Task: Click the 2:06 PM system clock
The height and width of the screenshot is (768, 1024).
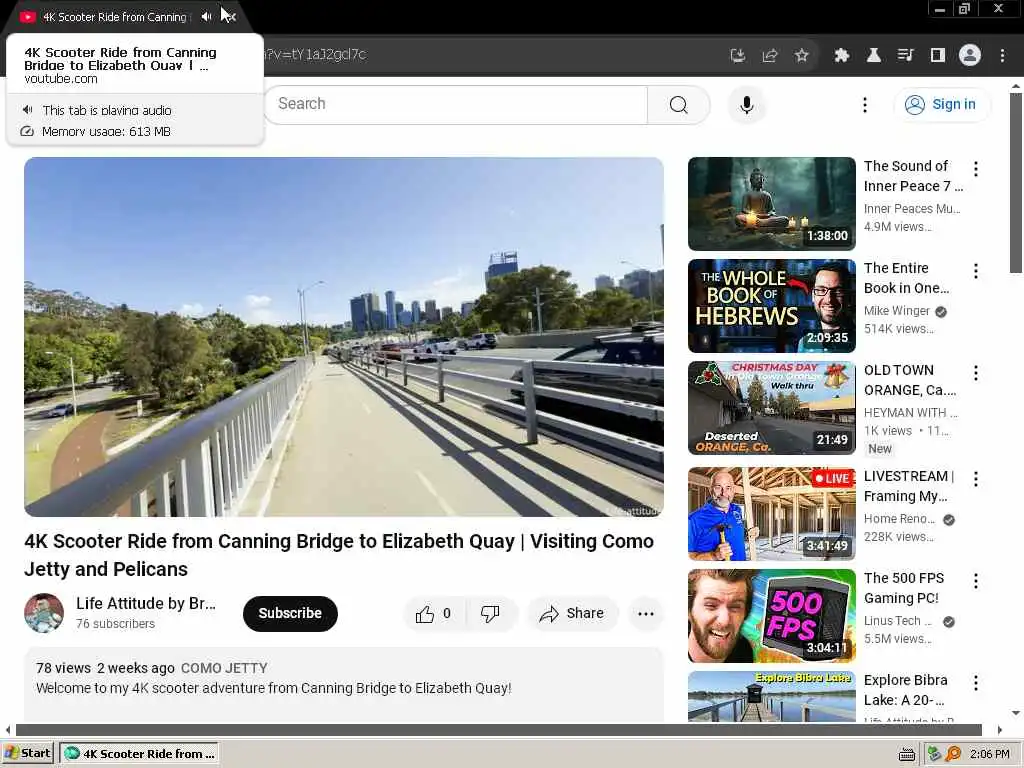Action: click(989, 754)
